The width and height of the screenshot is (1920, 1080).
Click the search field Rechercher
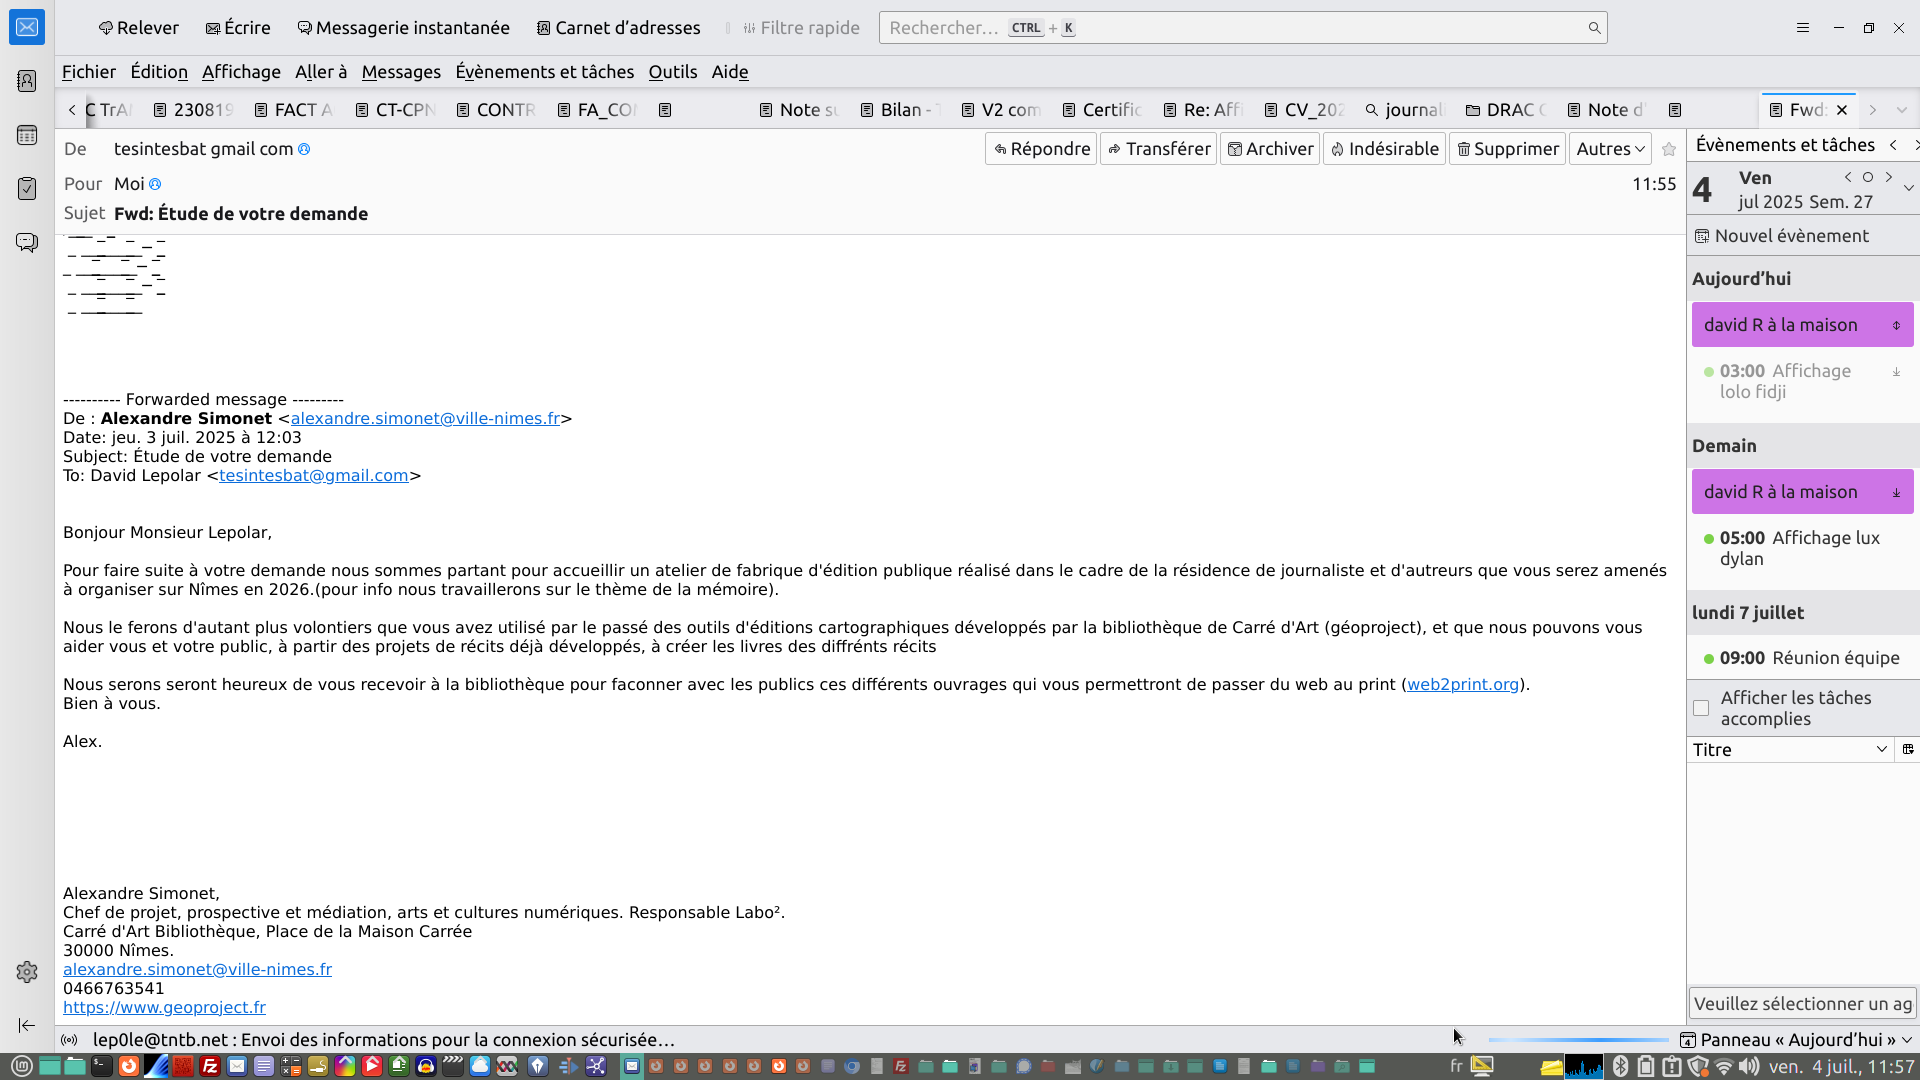tap(1240, 28)
